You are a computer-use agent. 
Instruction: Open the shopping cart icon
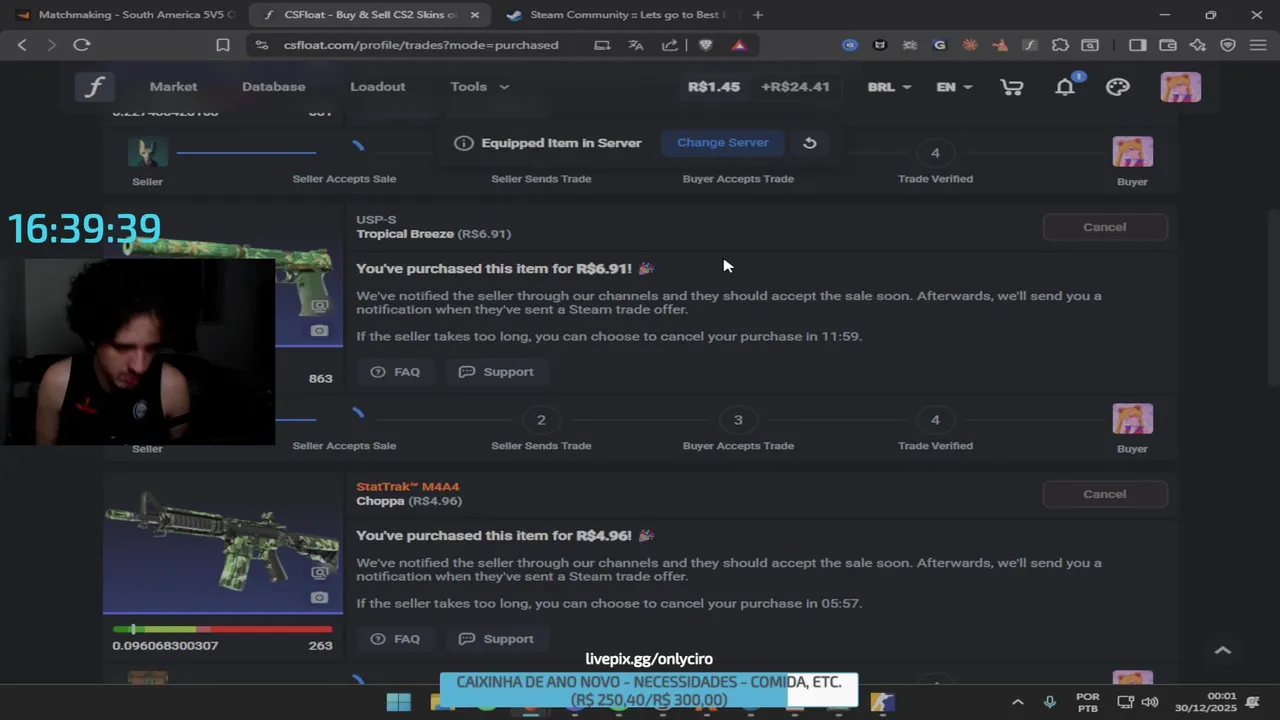click(x=1012, y=87)
